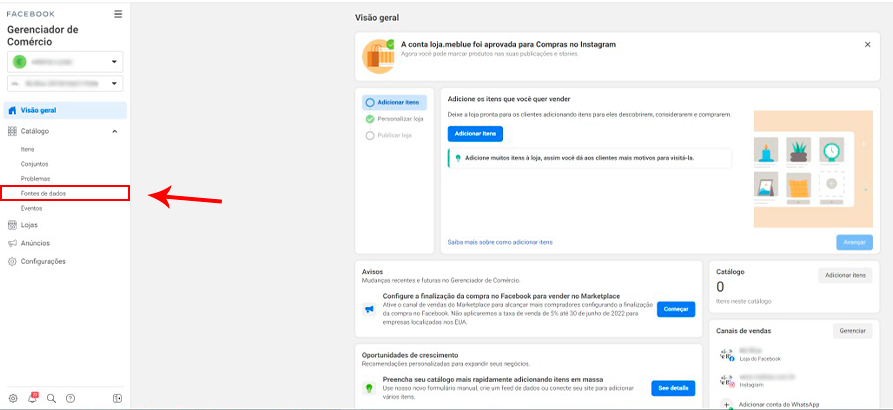Screen dimensions: 893x410
Task: Dismiss the Instagram approval banner
Action: point(867,44)
